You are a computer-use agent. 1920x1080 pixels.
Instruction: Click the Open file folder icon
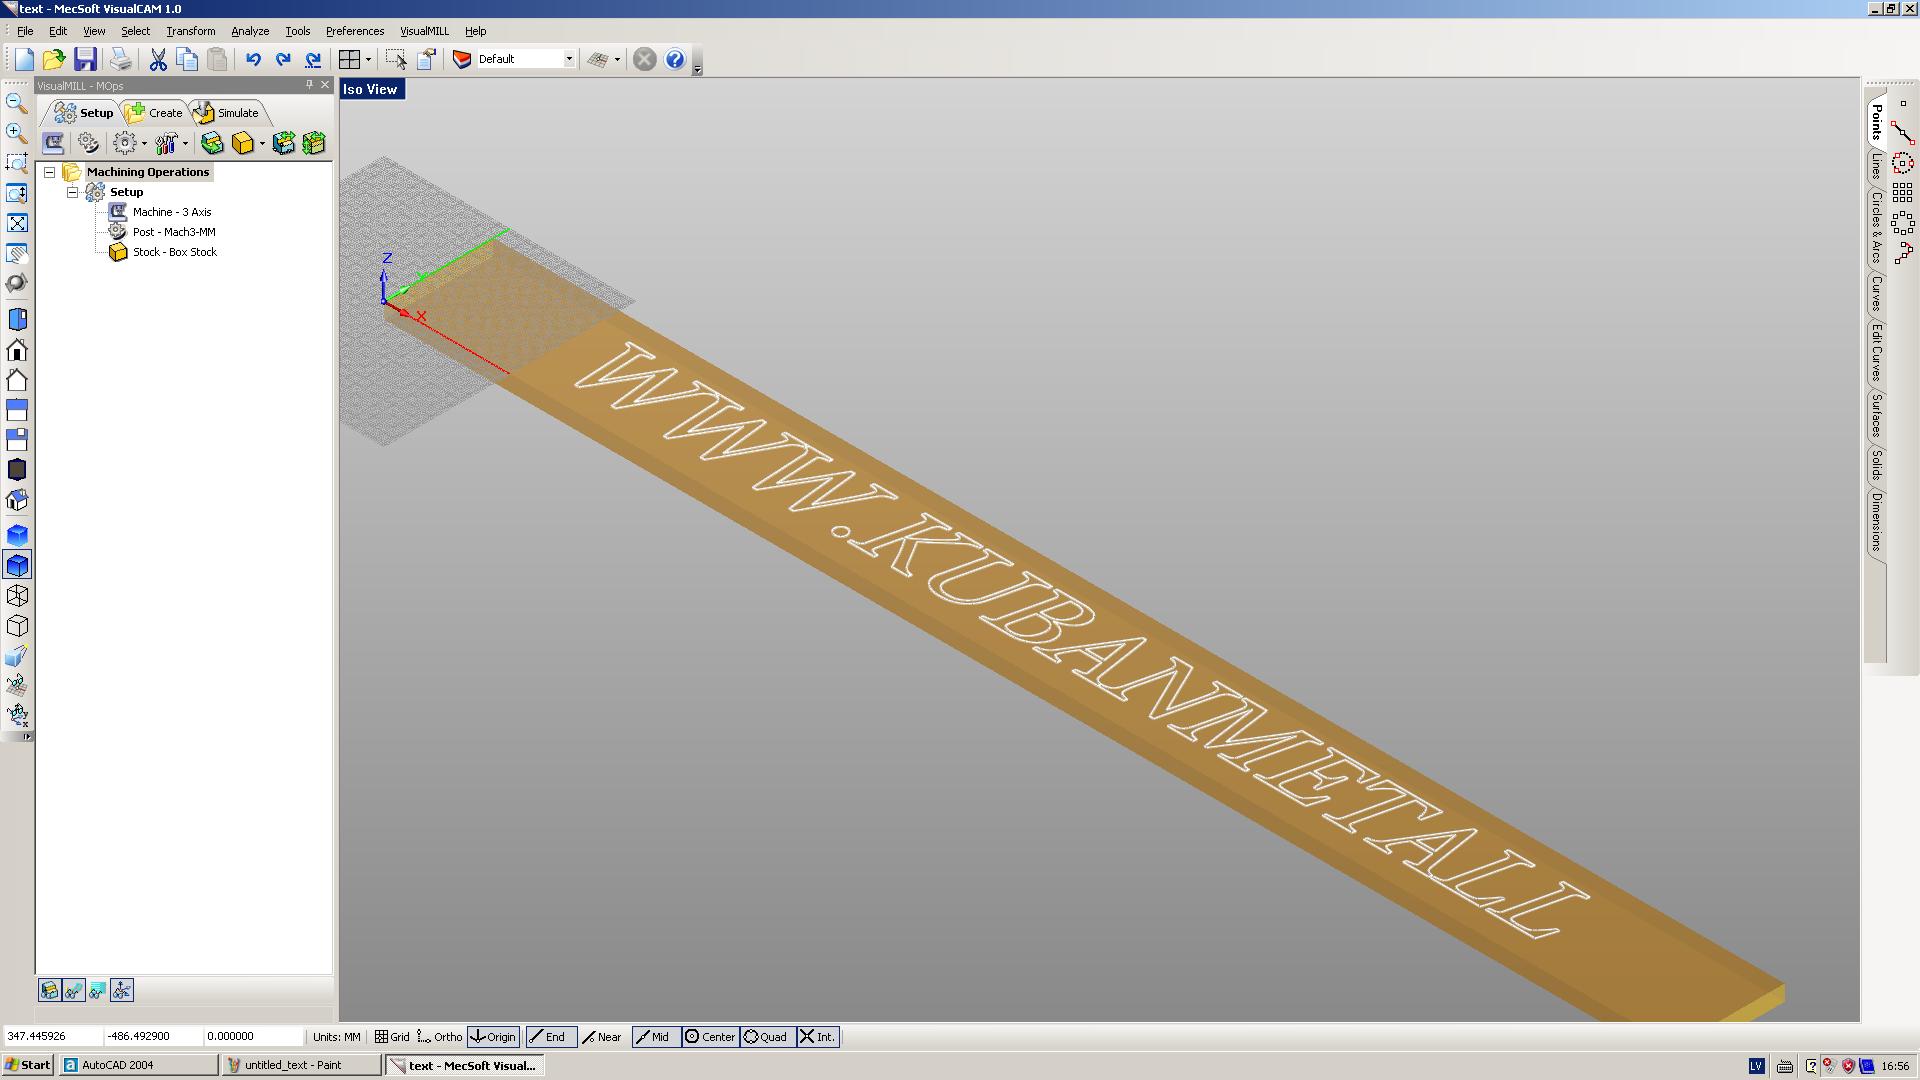pyautogui.click(x=54, y=59)
